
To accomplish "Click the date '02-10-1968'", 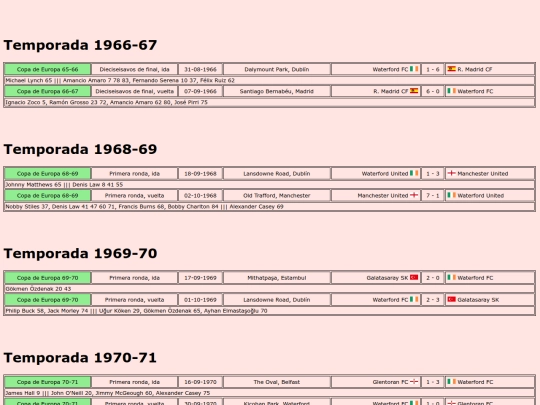I will pyautogui.click(x=200, y=196).
